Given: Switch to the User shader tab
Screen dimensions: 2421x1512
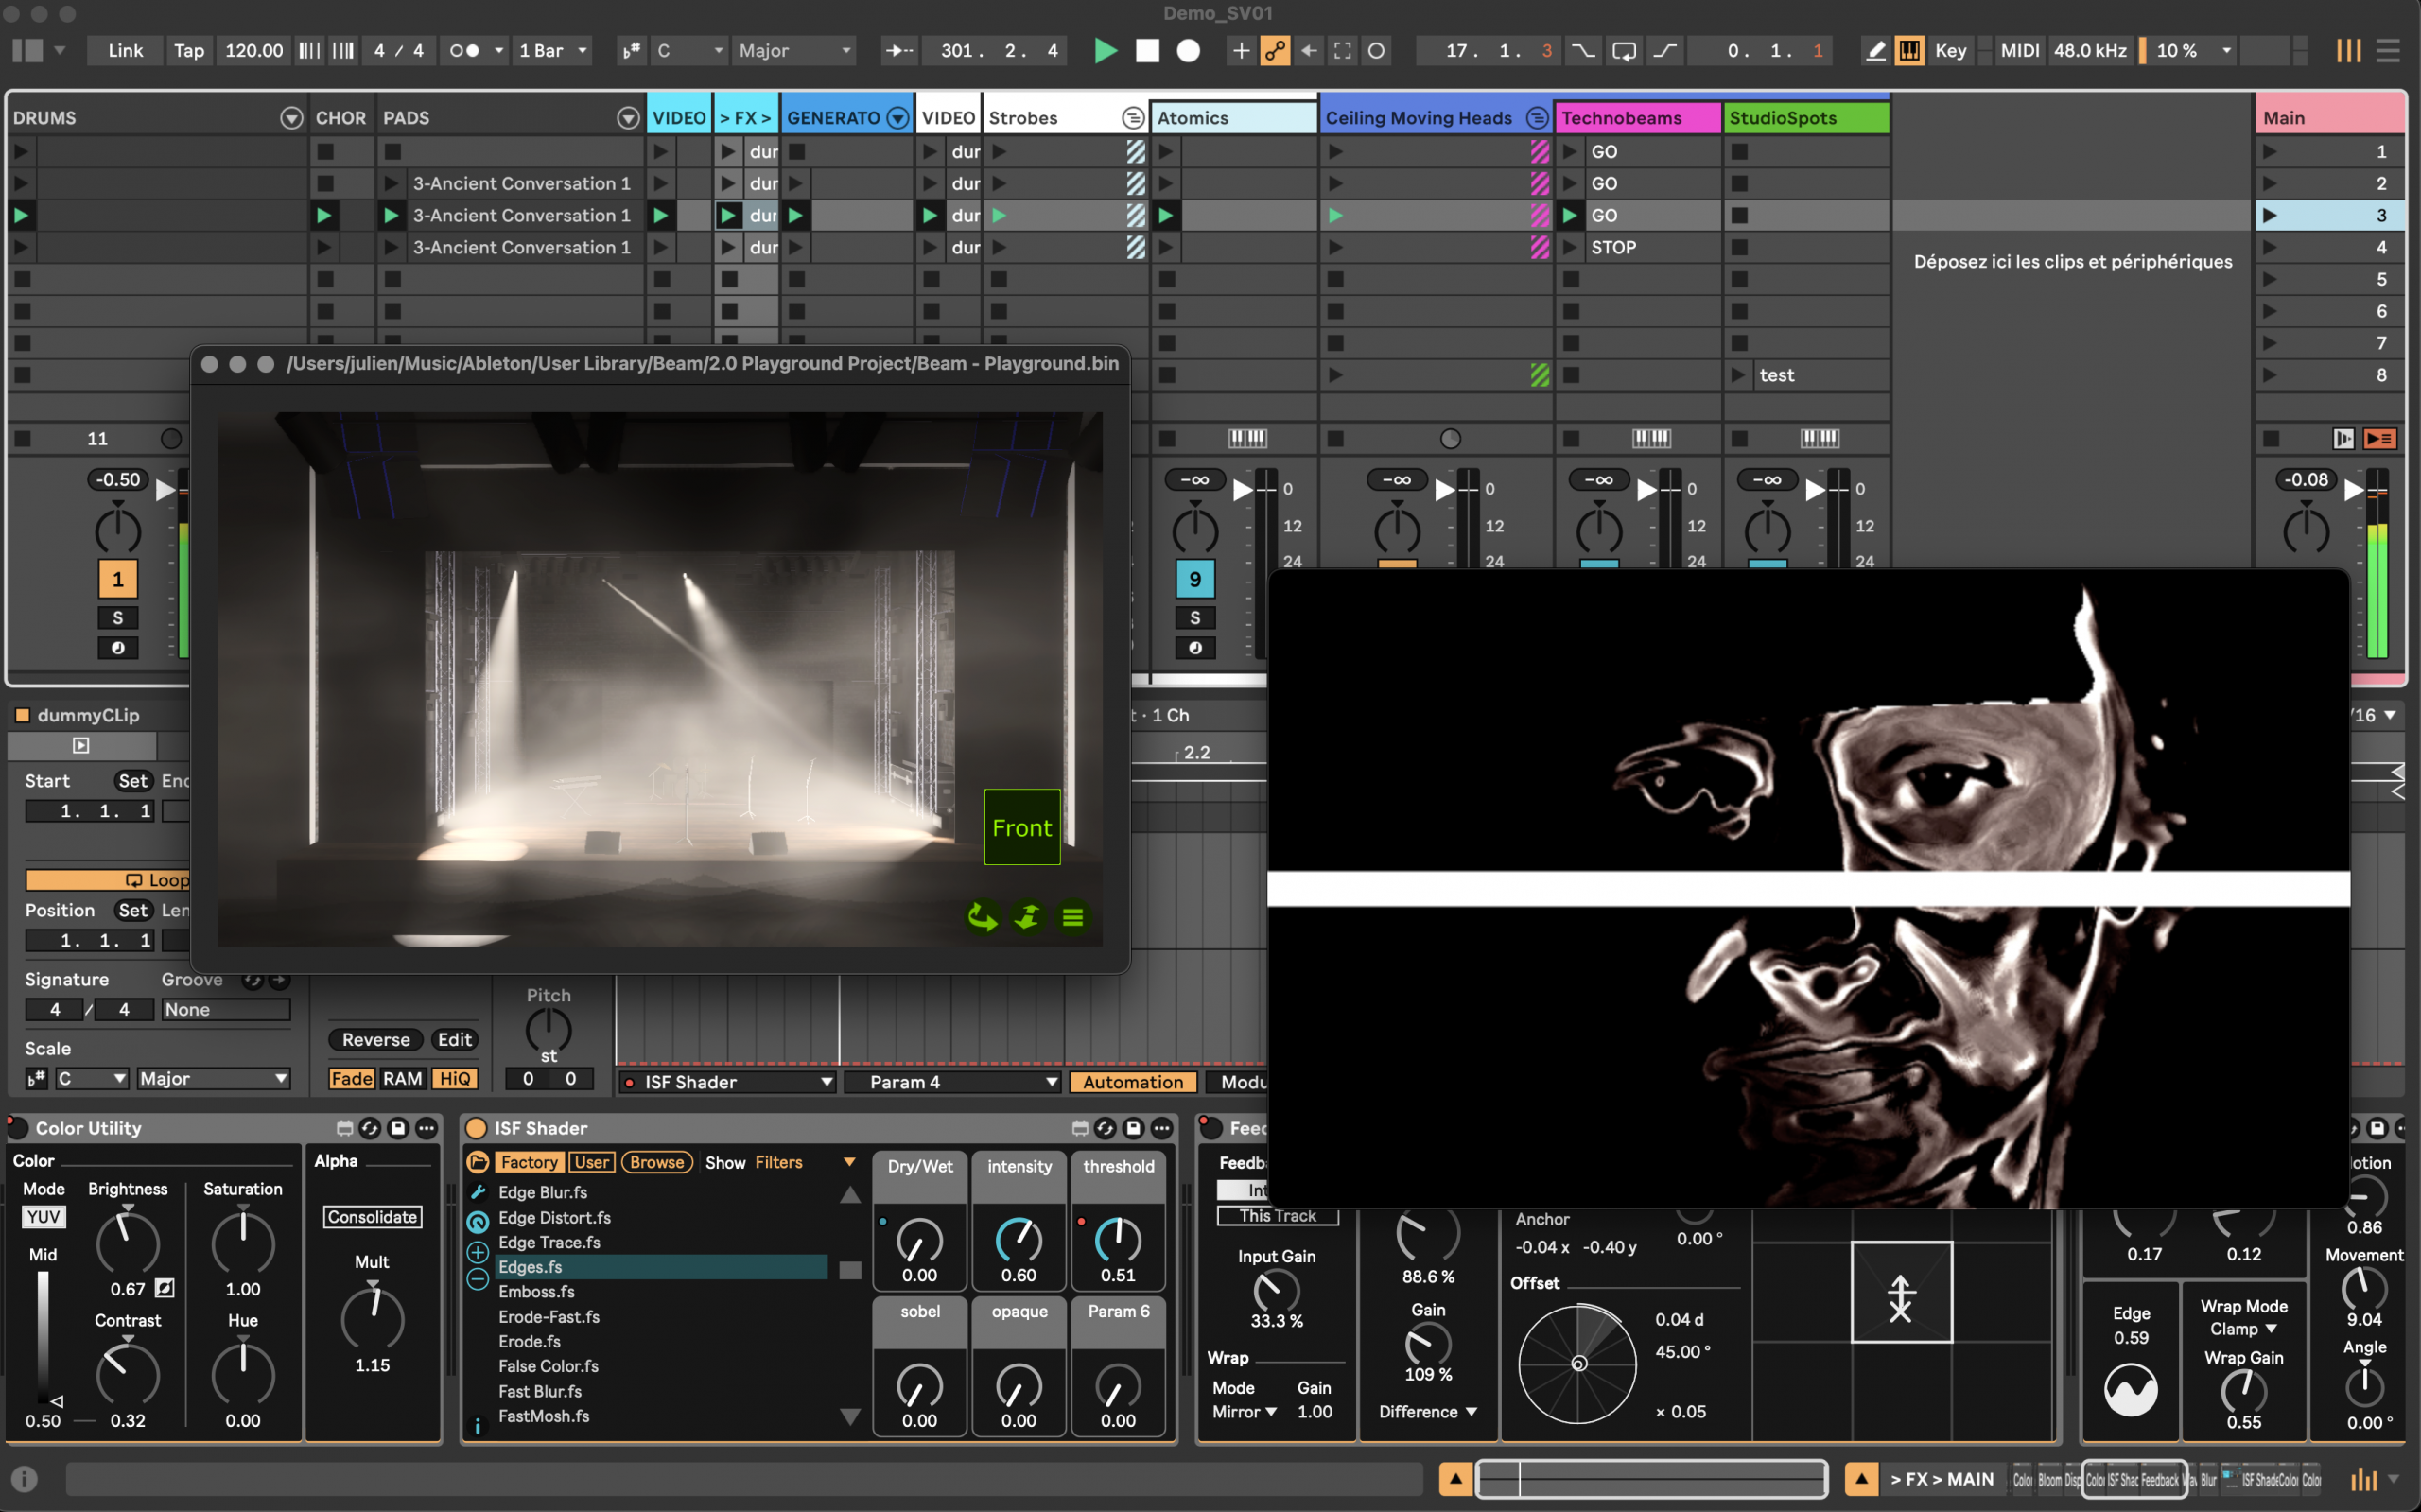Looking at the screenshot, I should pos(592,1162).
